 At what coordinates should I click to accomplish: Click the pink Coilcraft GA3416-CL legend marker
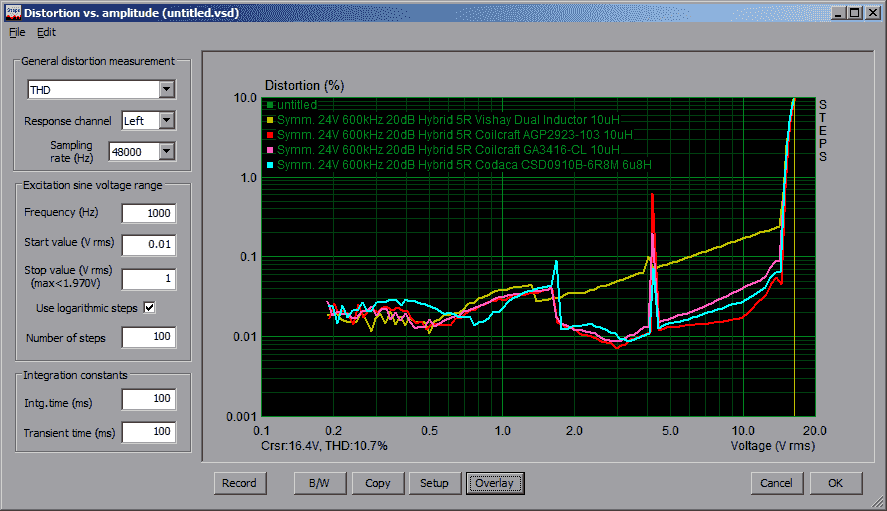click(x=270, y=149)
